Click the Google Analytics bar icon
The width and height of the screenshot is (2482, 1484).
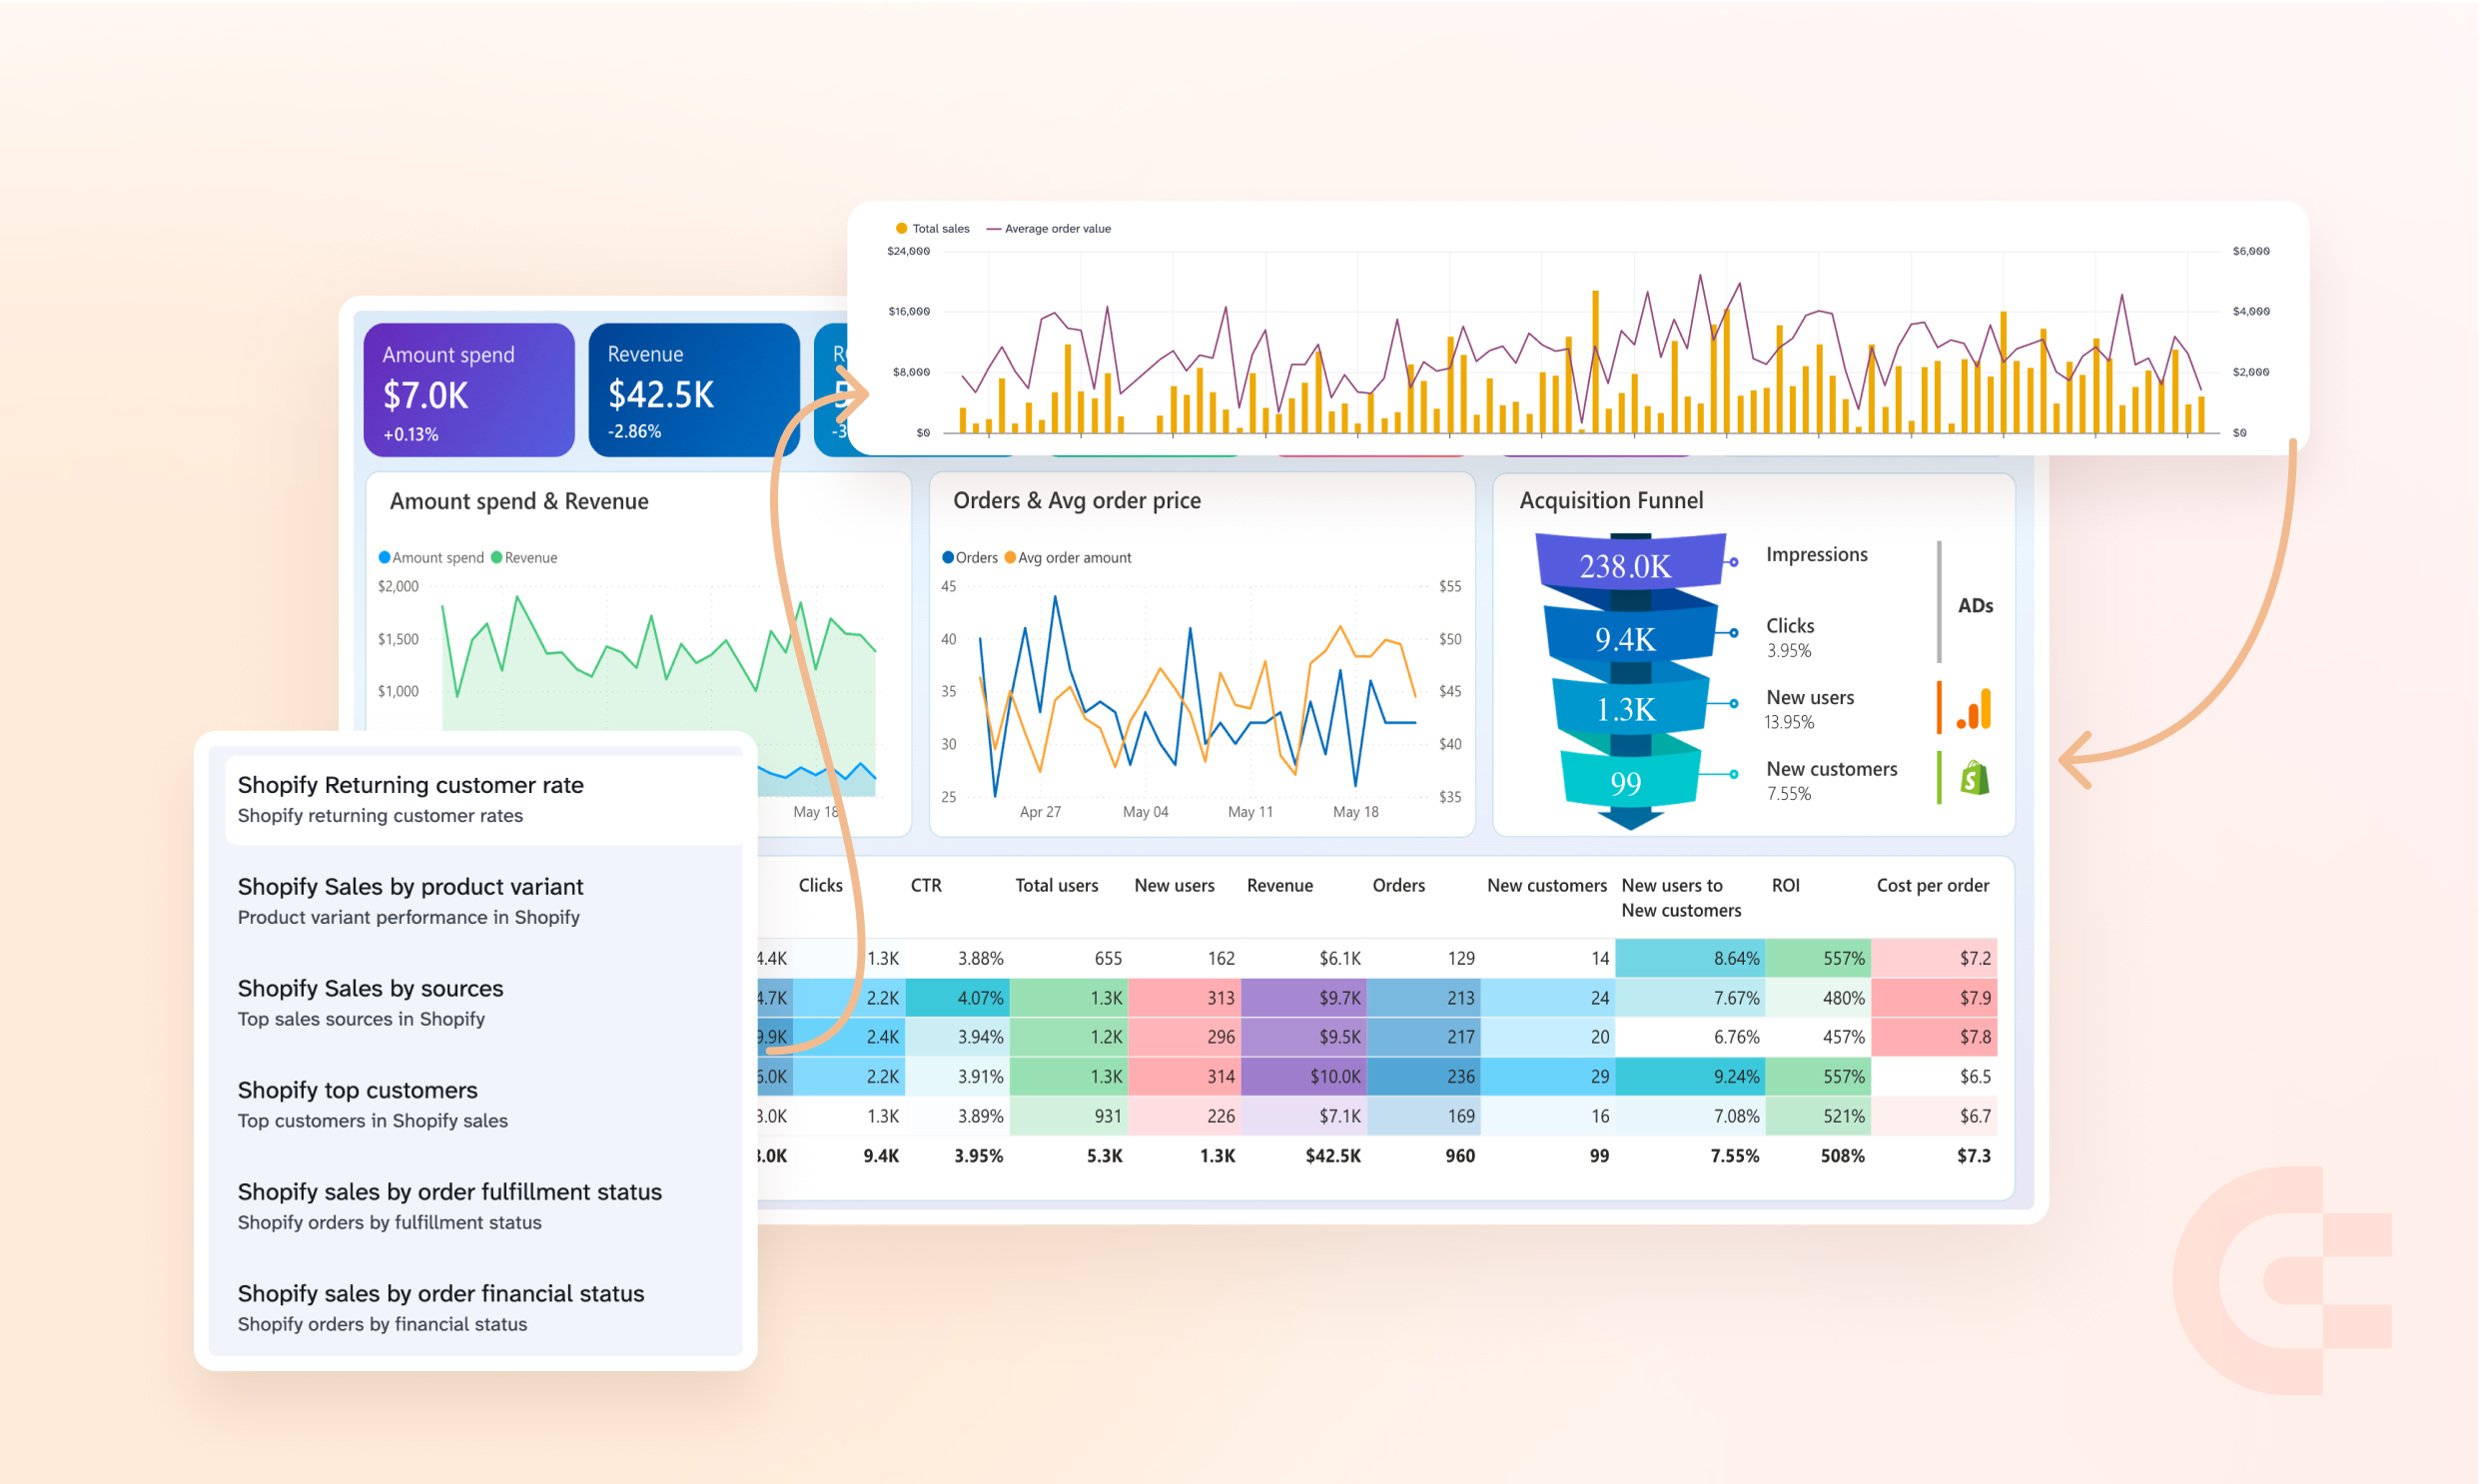(1975, 708)
